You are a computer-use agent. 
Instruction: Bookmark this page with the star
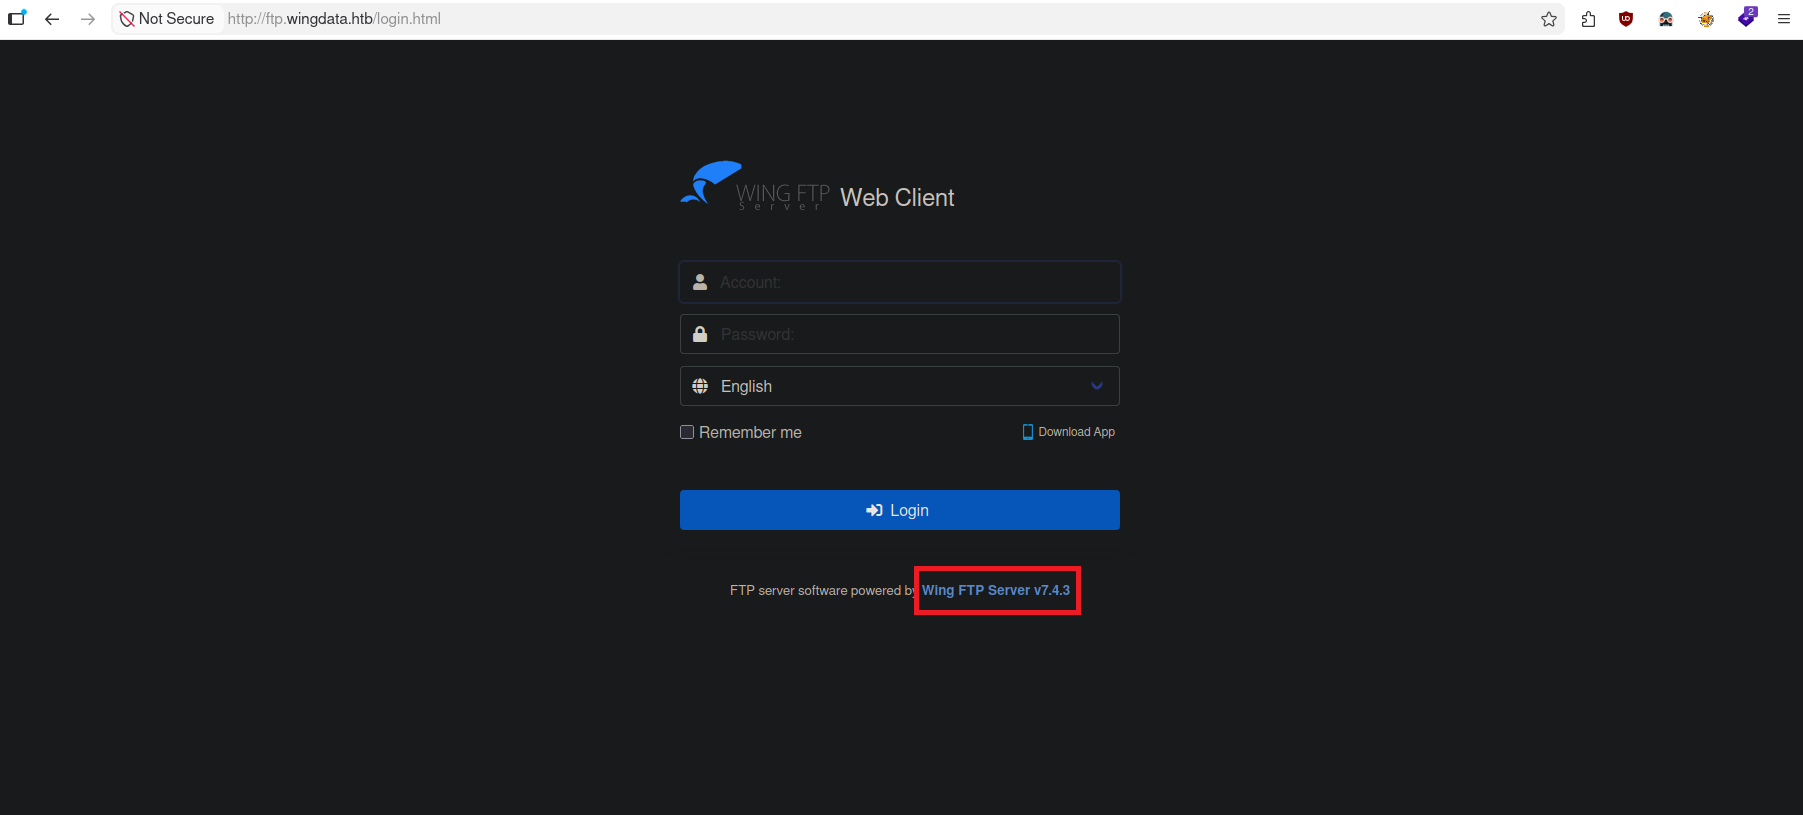[1549, 19]
